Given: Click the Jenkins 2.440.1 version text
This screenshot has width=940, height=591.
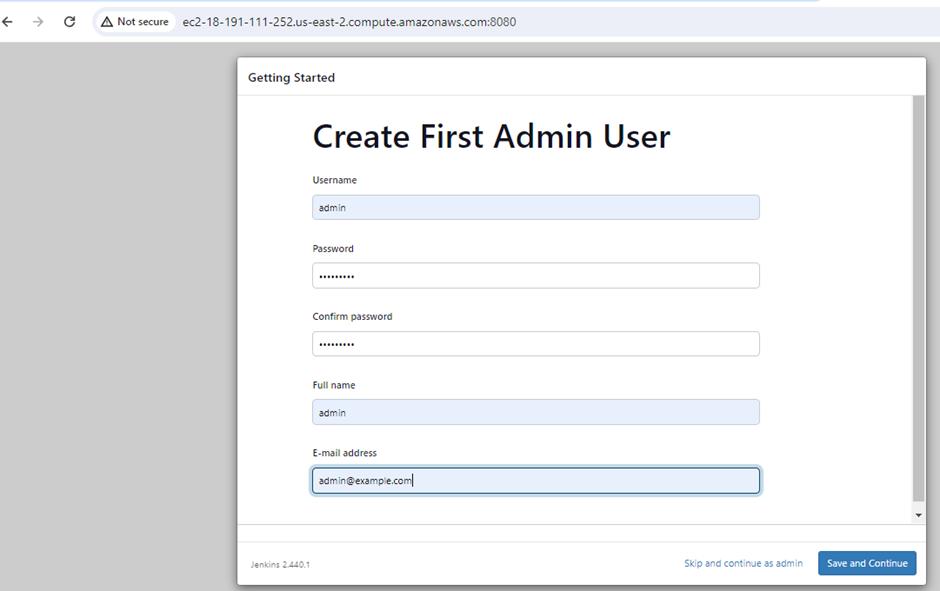Looking at the screenshot, I should [280, 564].
